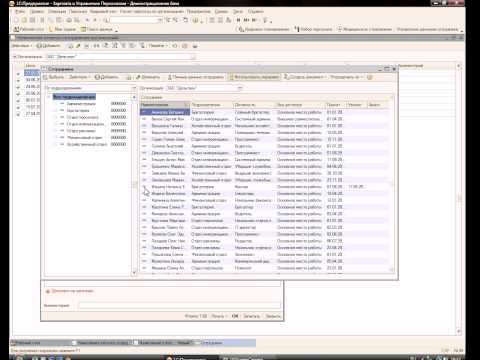The width and height of the screenshot is (480, 360).
Task: Open Мои задачи panel button
Action: coord(63,29)
